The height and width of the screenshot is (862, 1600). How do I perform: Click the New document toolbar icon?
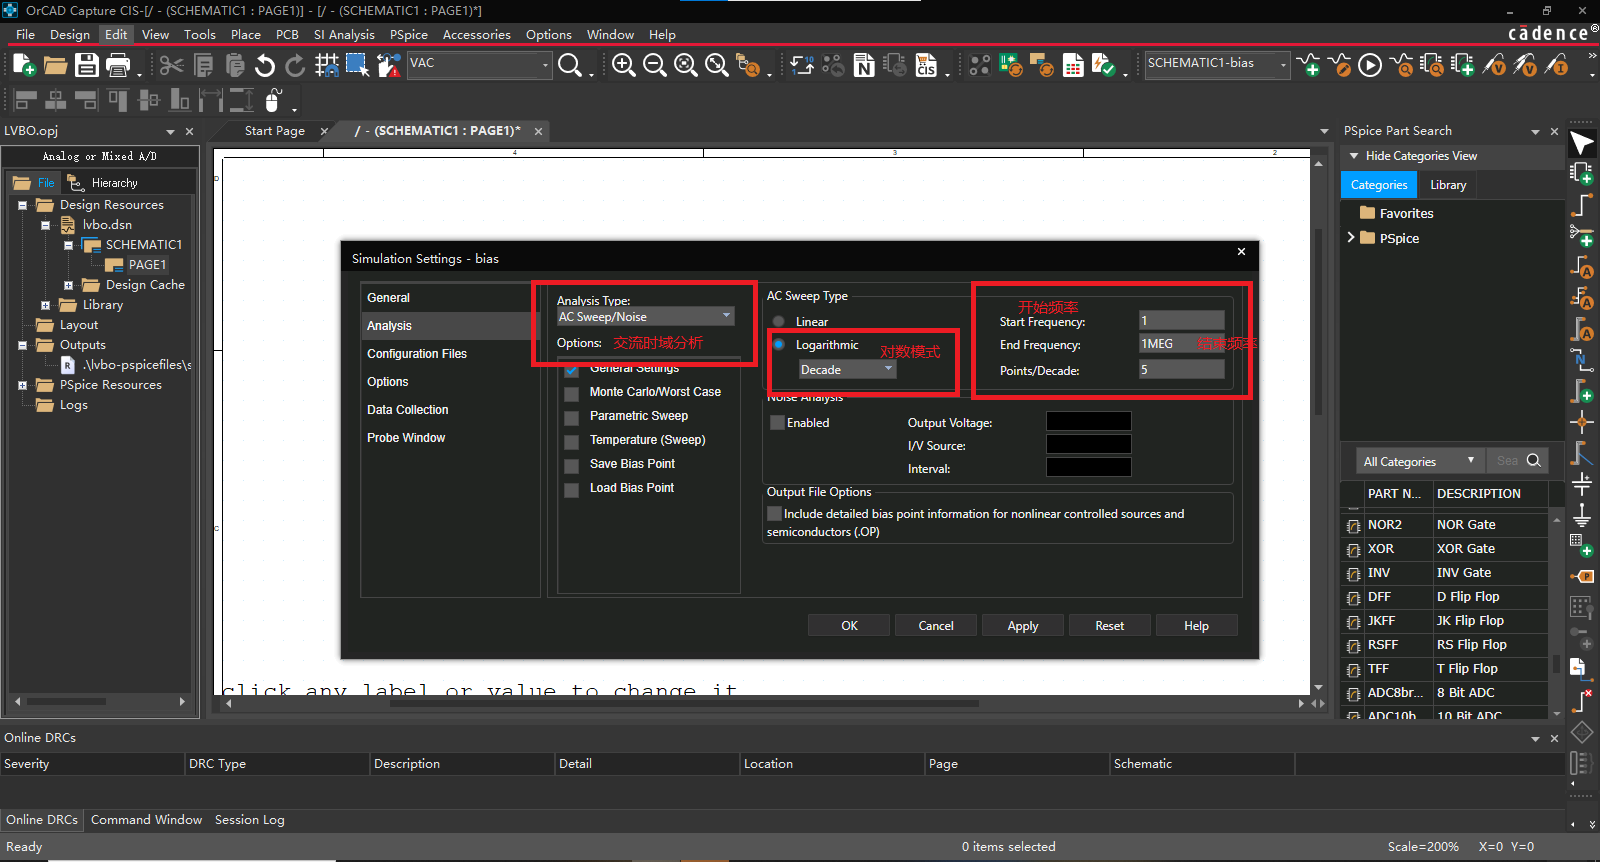pos(24,65)
